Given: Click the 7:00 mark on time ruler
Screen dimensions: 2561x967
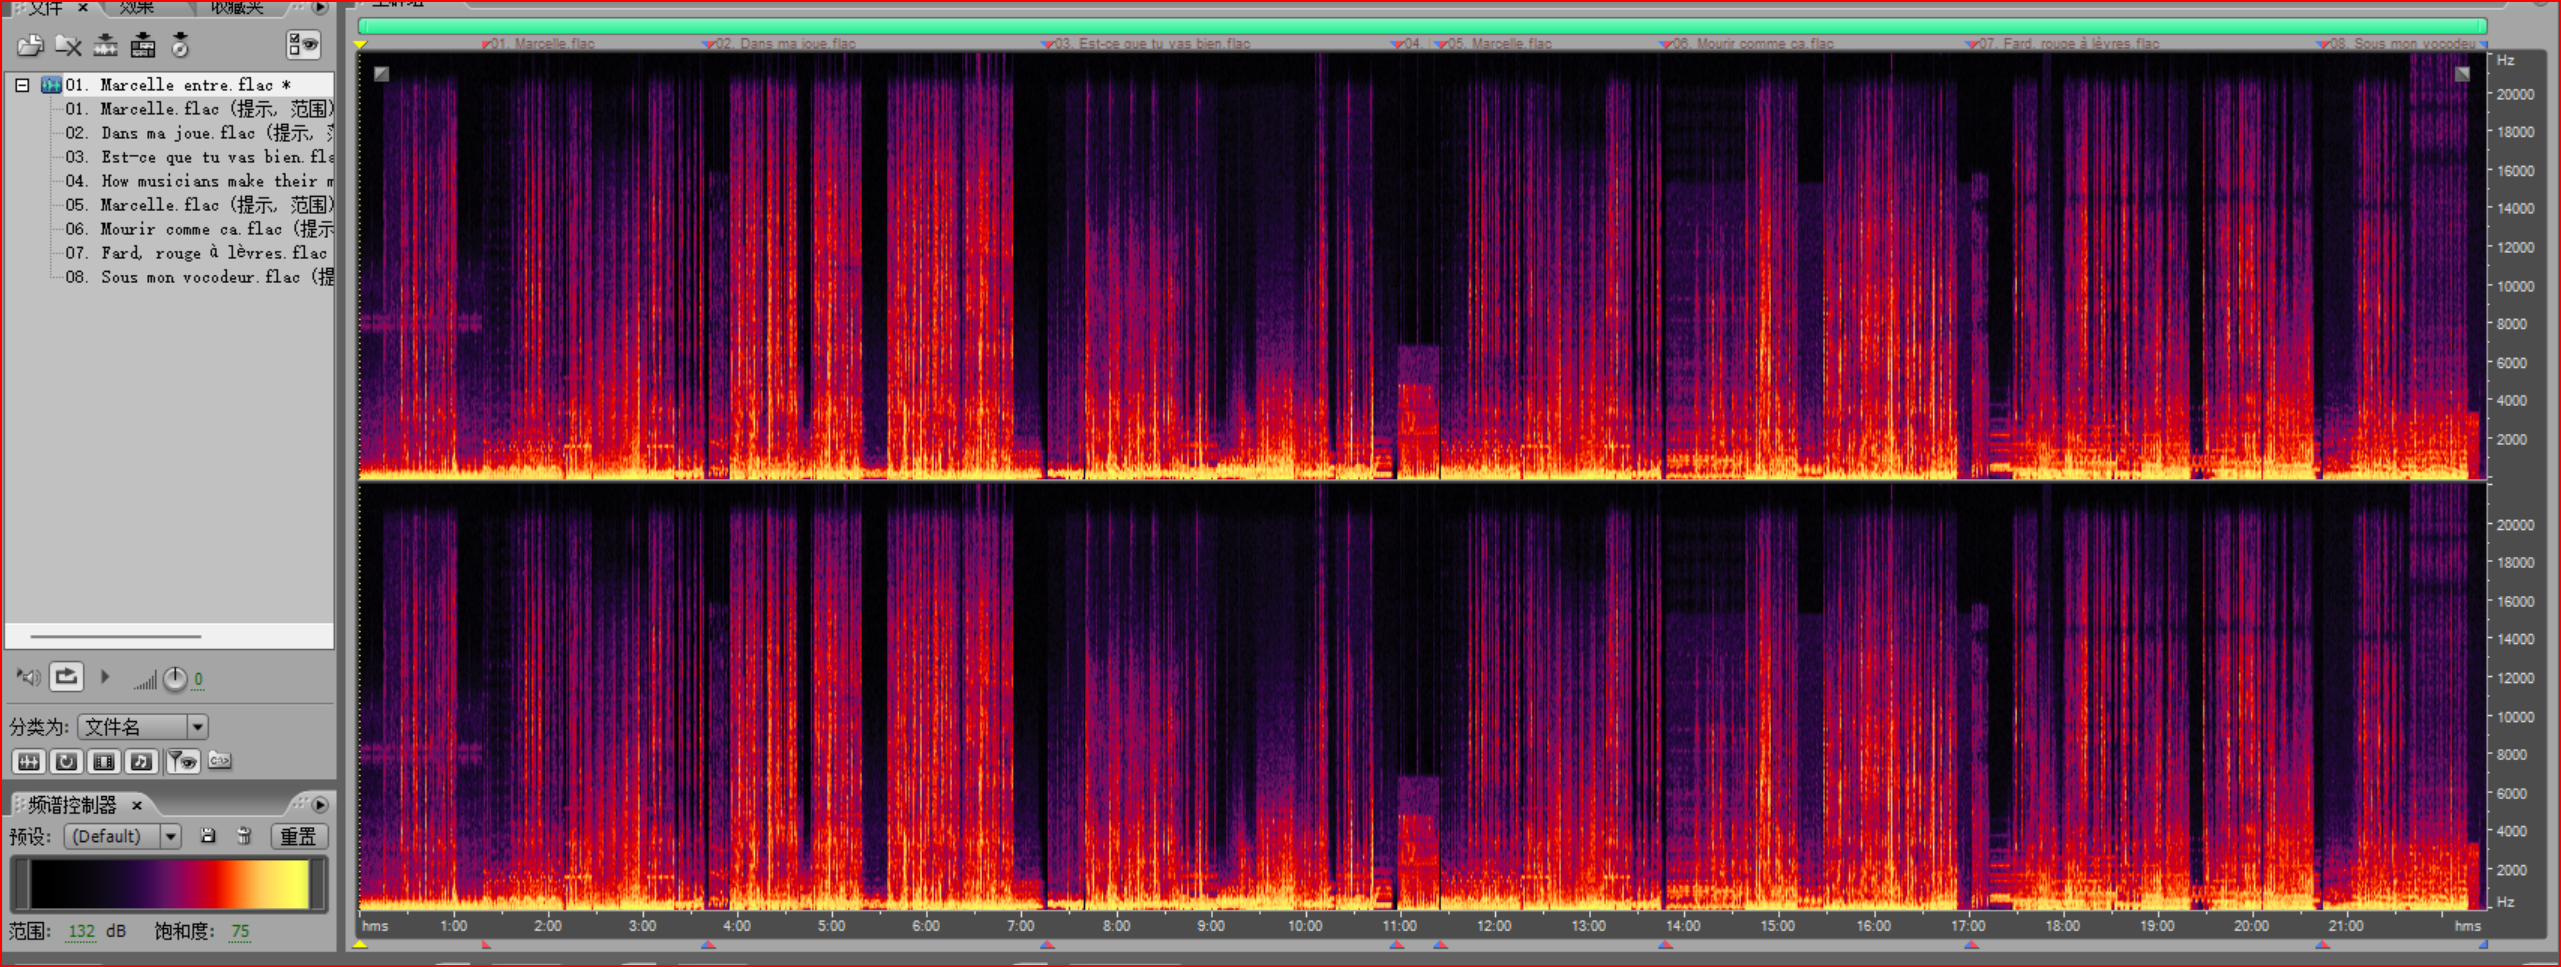Looking at the screenshot, I should [1020, 926].
